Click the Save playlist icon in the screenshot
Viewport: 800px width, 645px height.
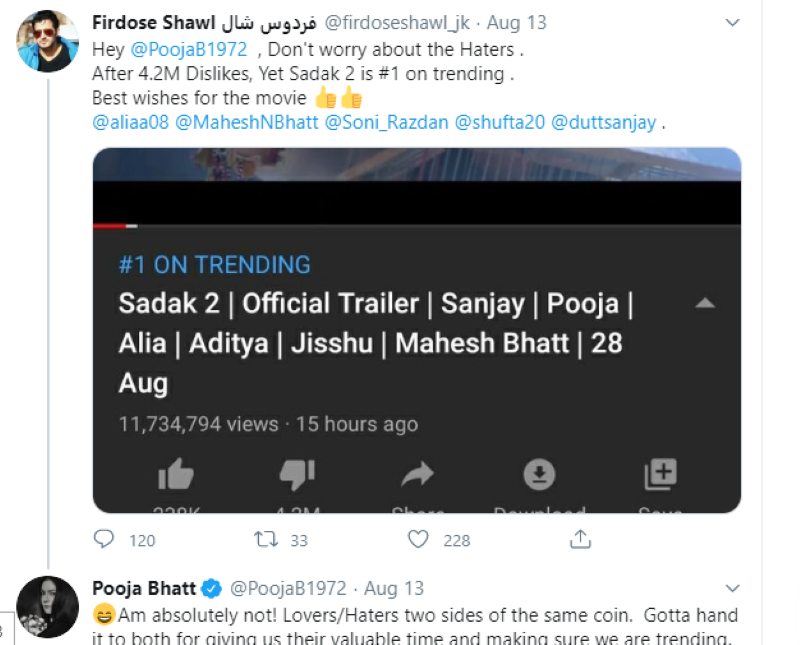(x=660, y=474)
